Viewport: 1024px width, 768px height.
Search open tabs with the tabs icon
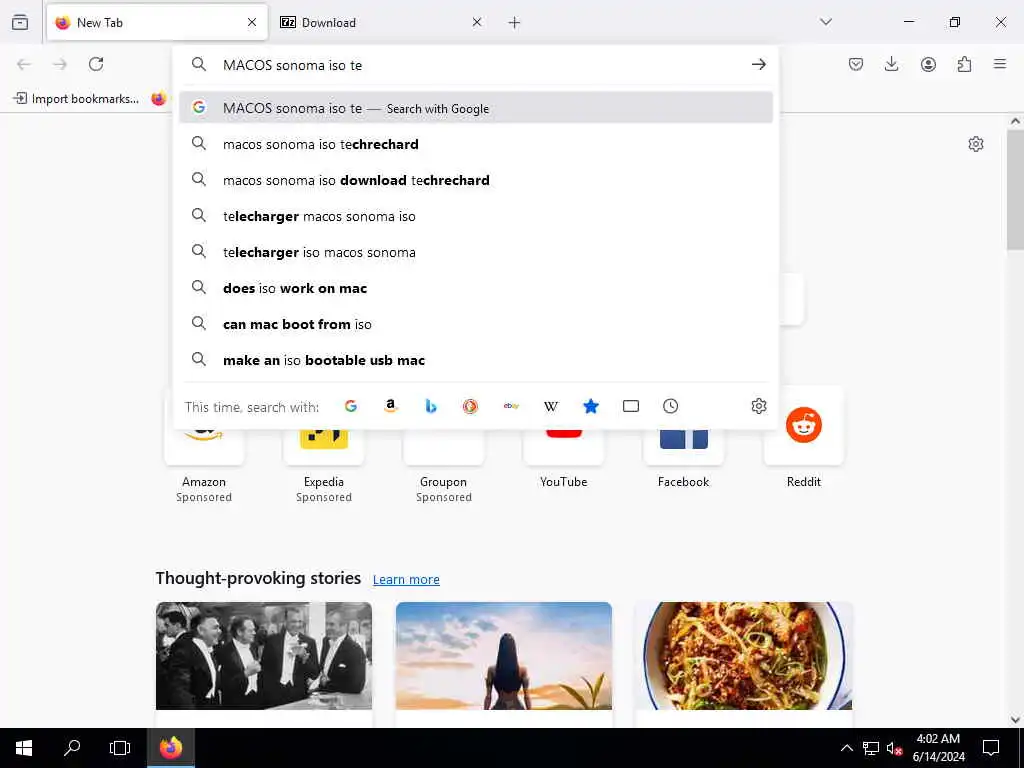coord(631,406)
